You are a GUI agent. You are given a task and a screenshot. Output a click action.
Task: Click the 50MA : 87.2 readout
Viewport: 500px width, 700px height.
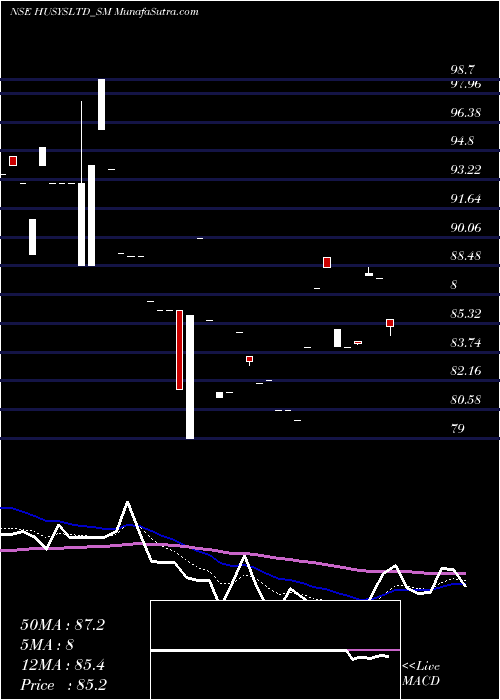point(62,625)
